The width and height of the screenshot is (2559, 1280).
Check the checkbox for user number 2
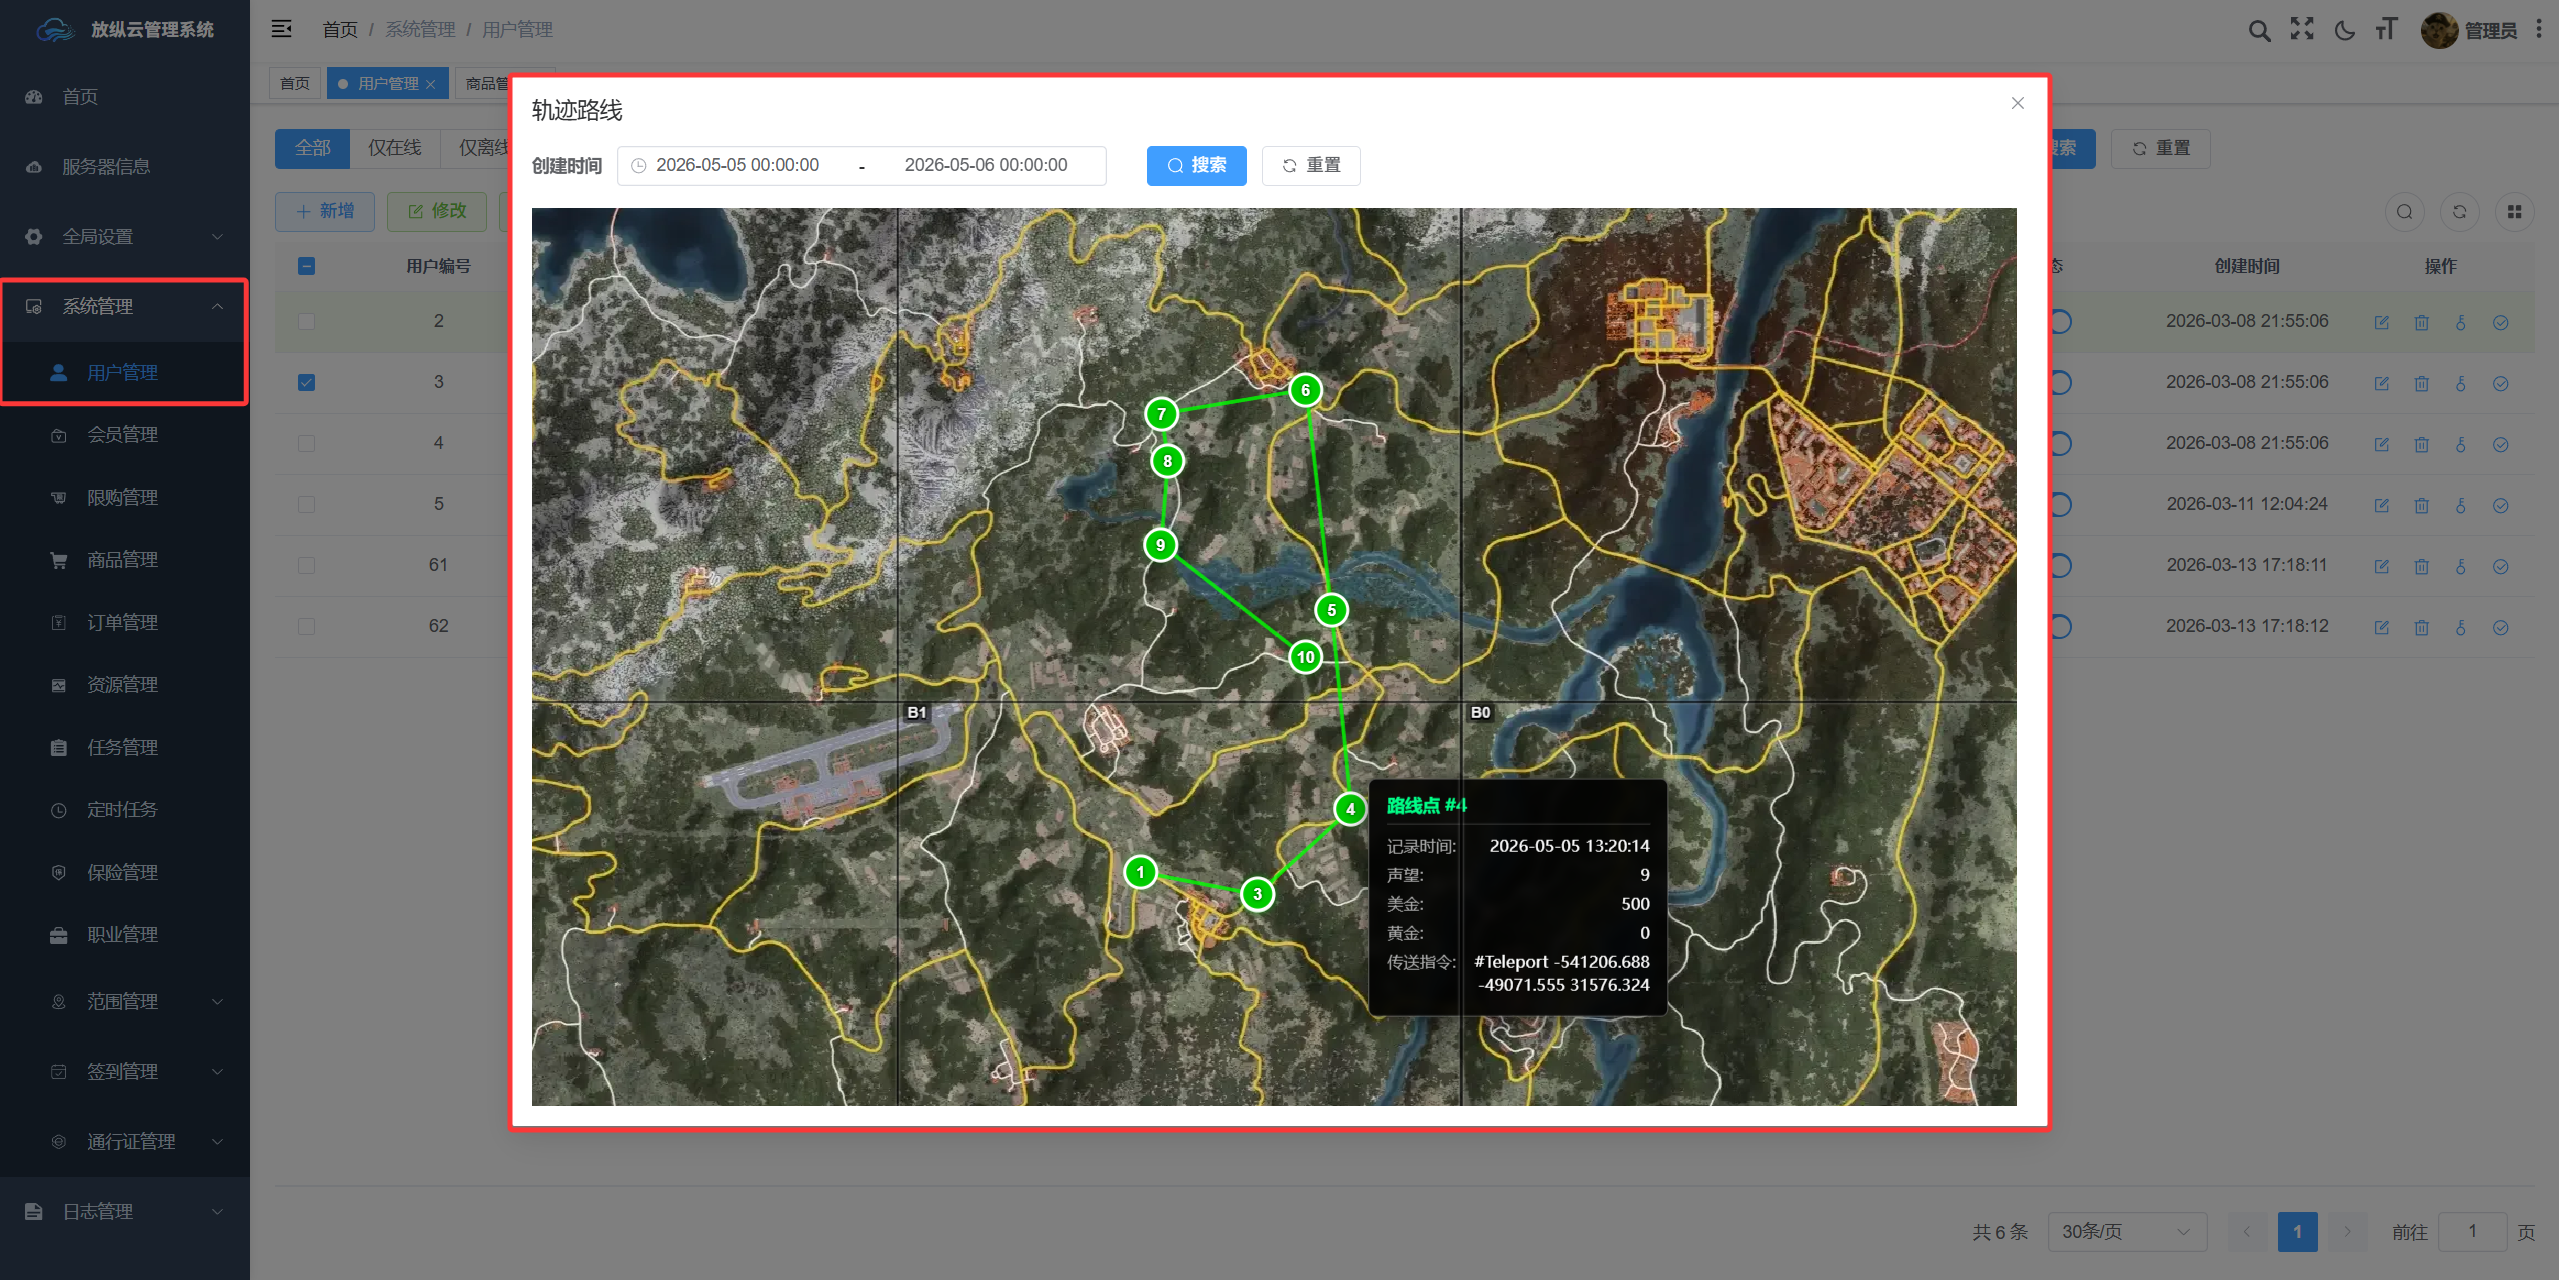pos(307,322)
